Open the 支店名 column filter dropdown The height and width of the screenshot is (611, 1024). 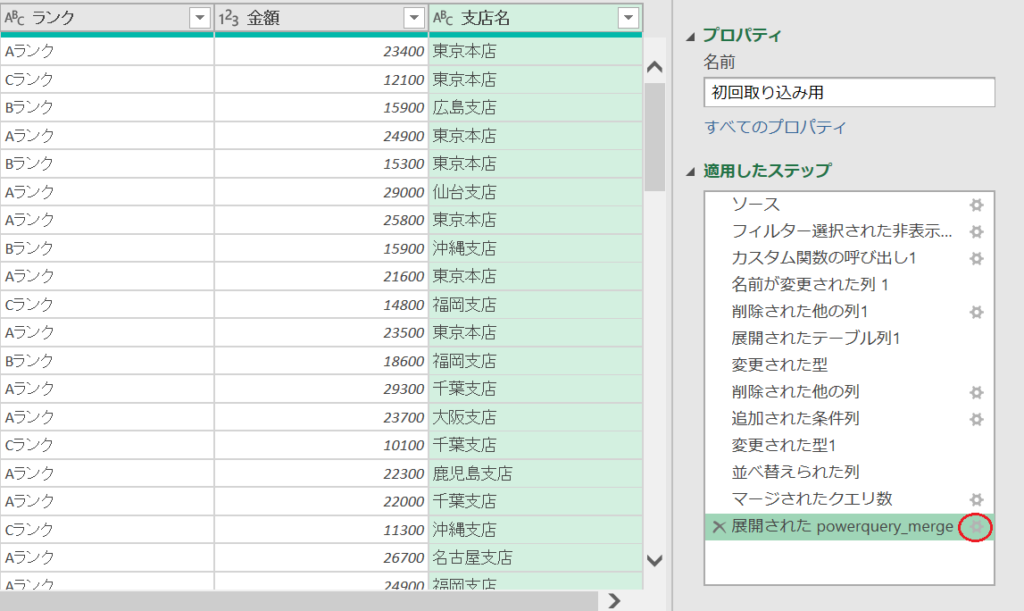point(629,17)
